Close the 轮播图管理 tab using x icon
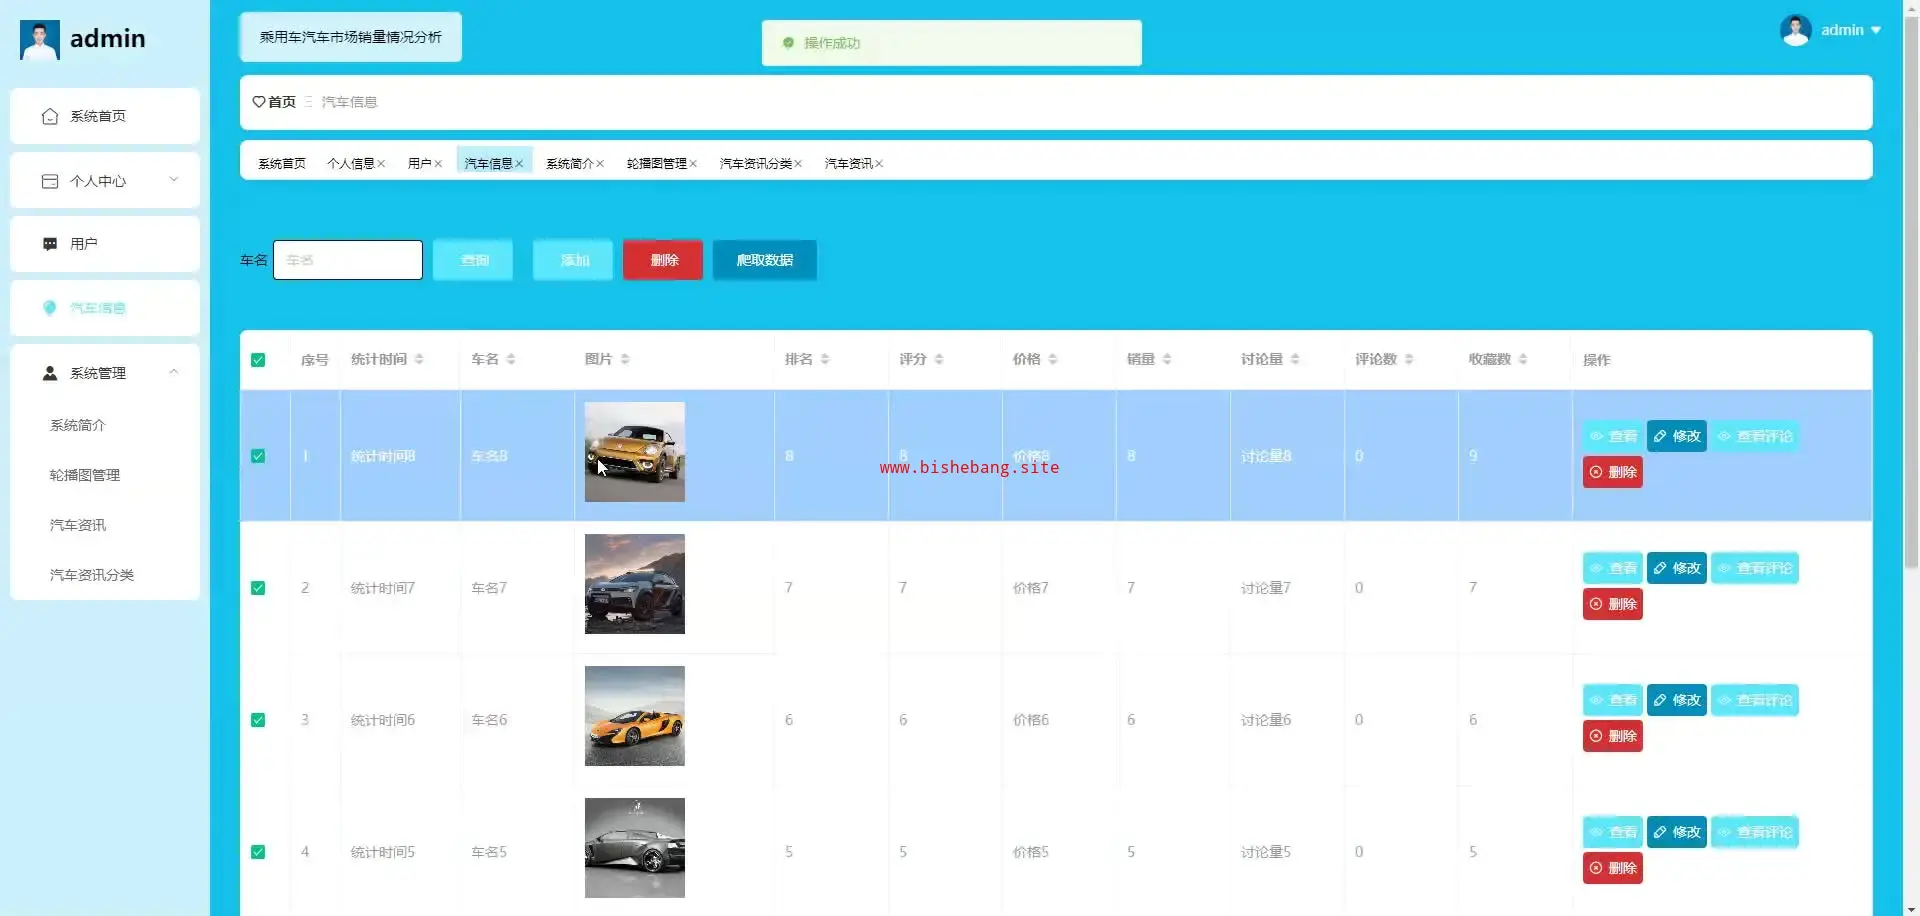Image resolution: width=1920 pixels, height=916 pixels. pyautogui.click(x=693, y=164)
